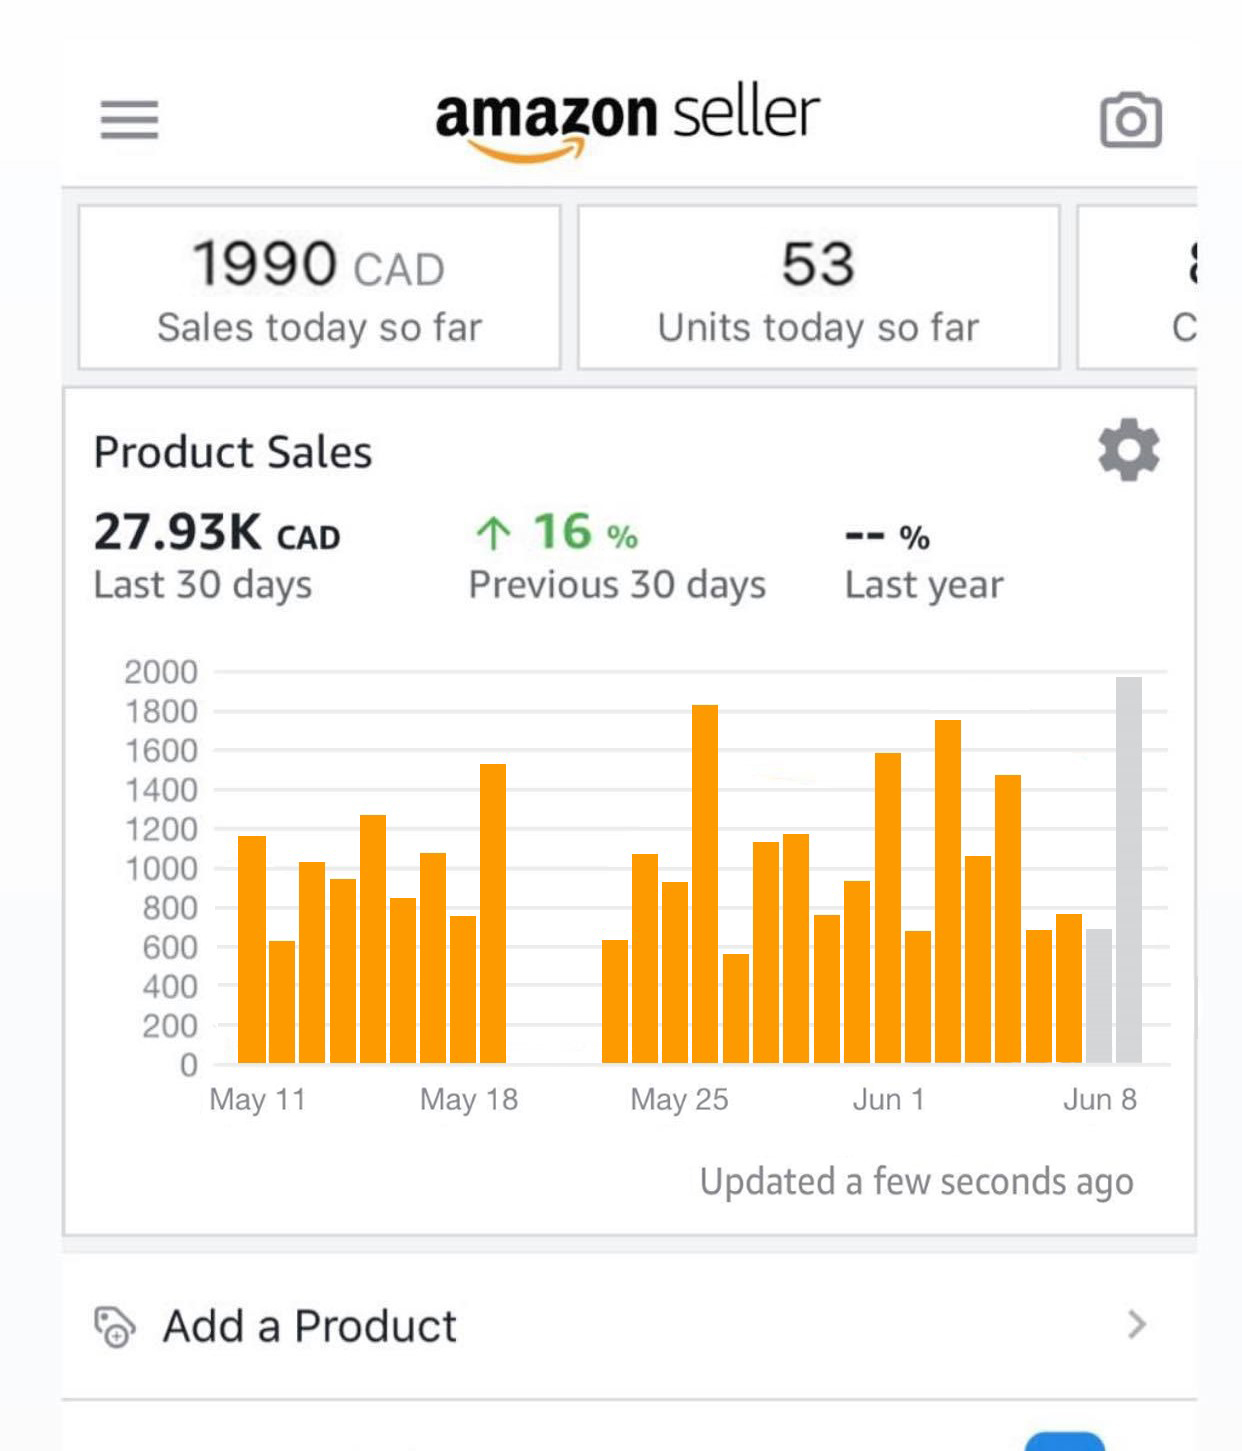Tap the Add a Product tag icon
This screenshot has height=1451, width=1242.
click(x=114, y=1327)
